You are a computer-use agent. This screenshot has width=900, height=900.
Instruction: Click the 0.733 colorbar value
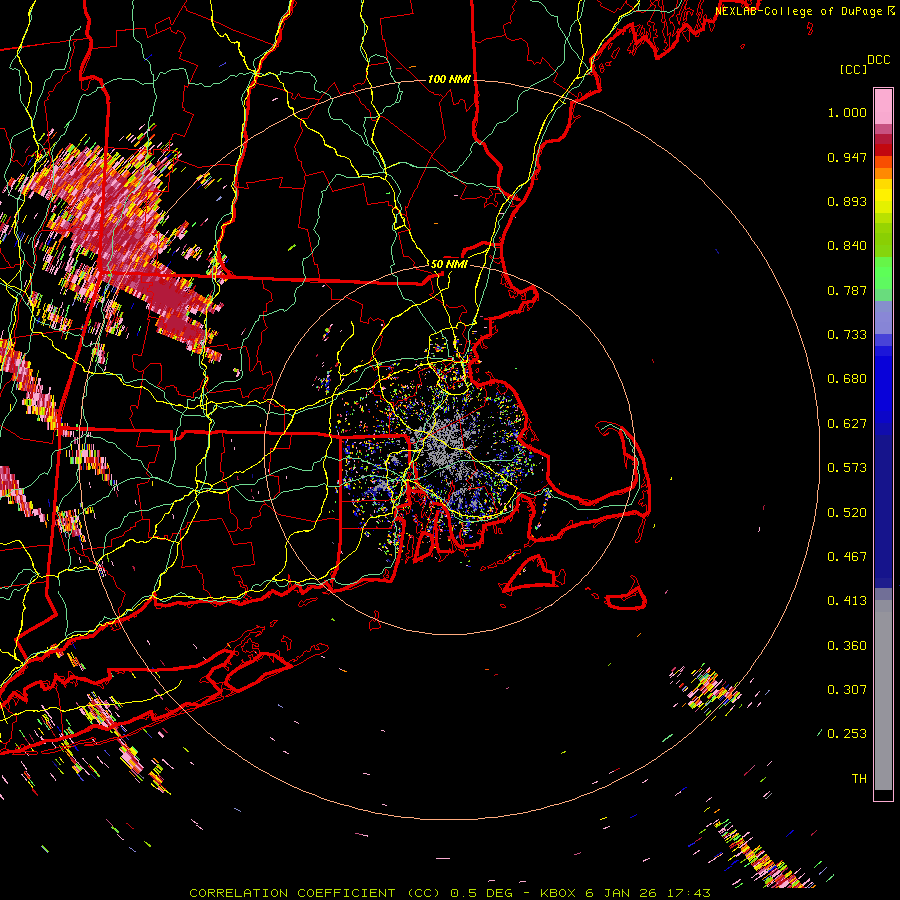tap(847, 335)
